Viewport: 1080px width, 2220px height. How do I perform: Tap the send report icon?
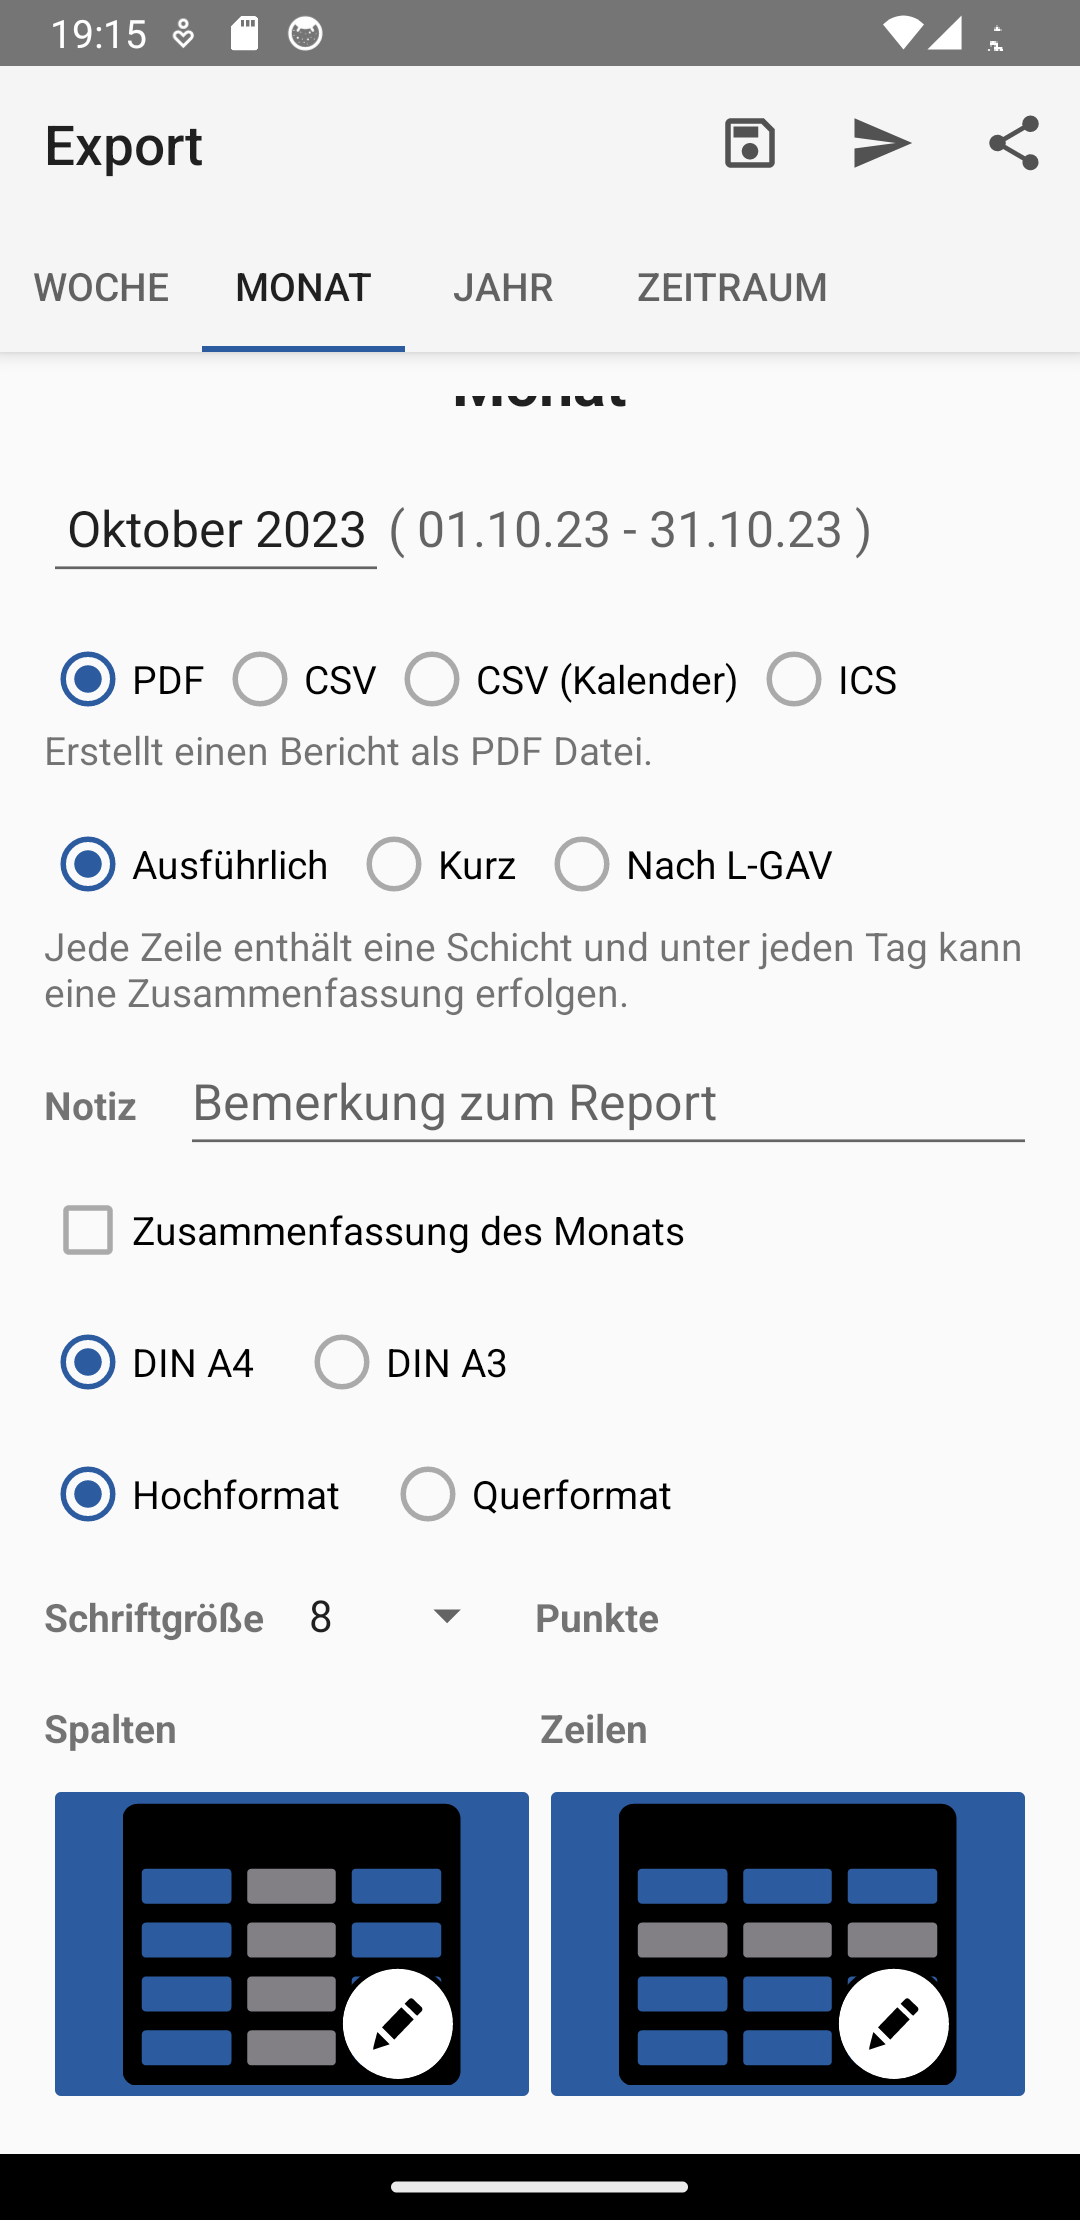click(881, 144)
